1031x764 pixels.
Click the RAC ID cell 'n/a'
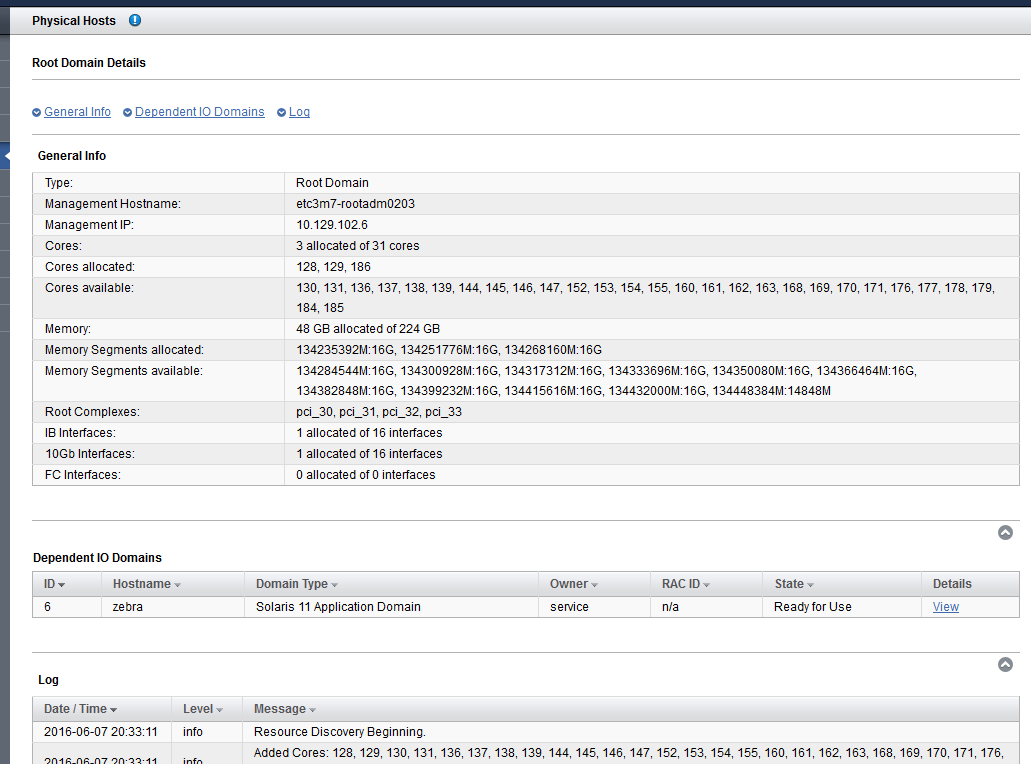670,607
